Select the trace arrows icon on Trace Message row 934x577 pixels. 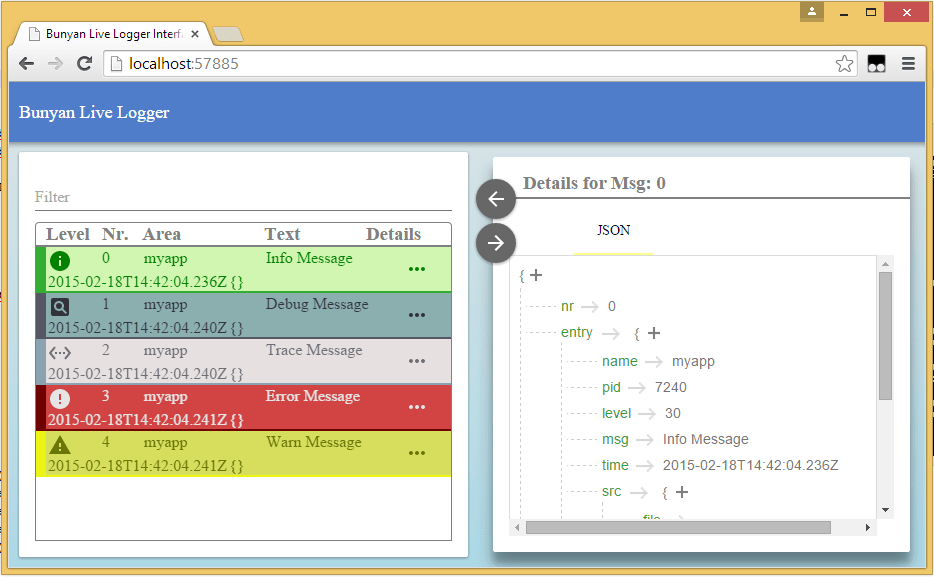click(x=60, y=353)
